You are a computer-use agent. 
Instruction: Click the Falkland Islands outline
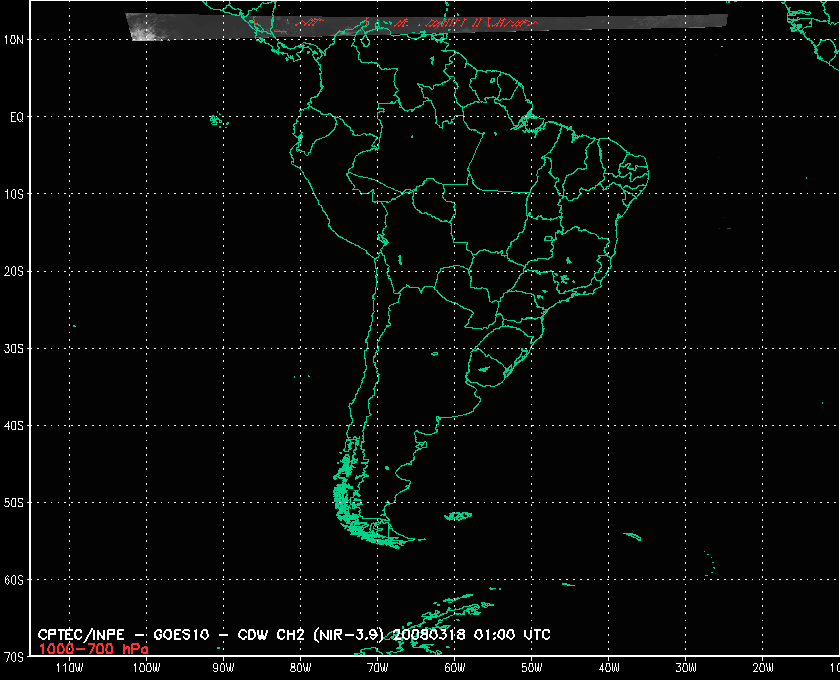[x=458, y=516]
